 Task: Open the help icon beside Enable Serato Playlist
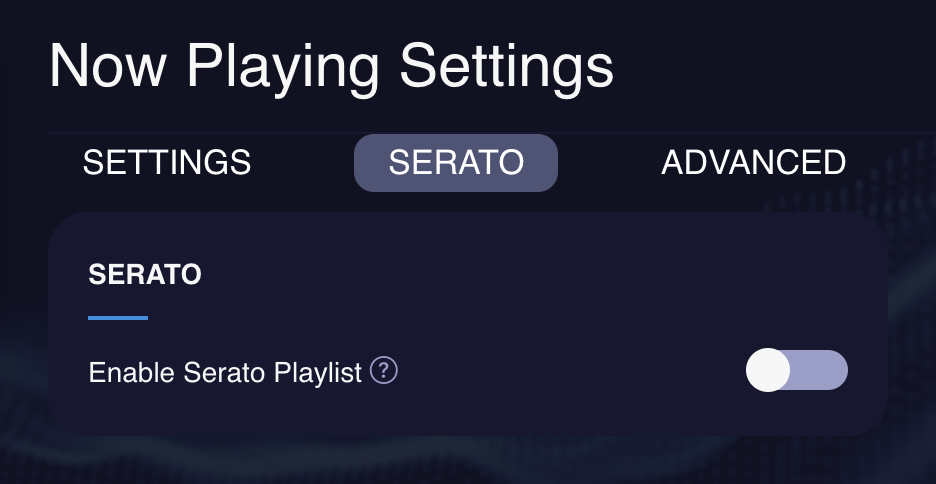tap(384, 371)
